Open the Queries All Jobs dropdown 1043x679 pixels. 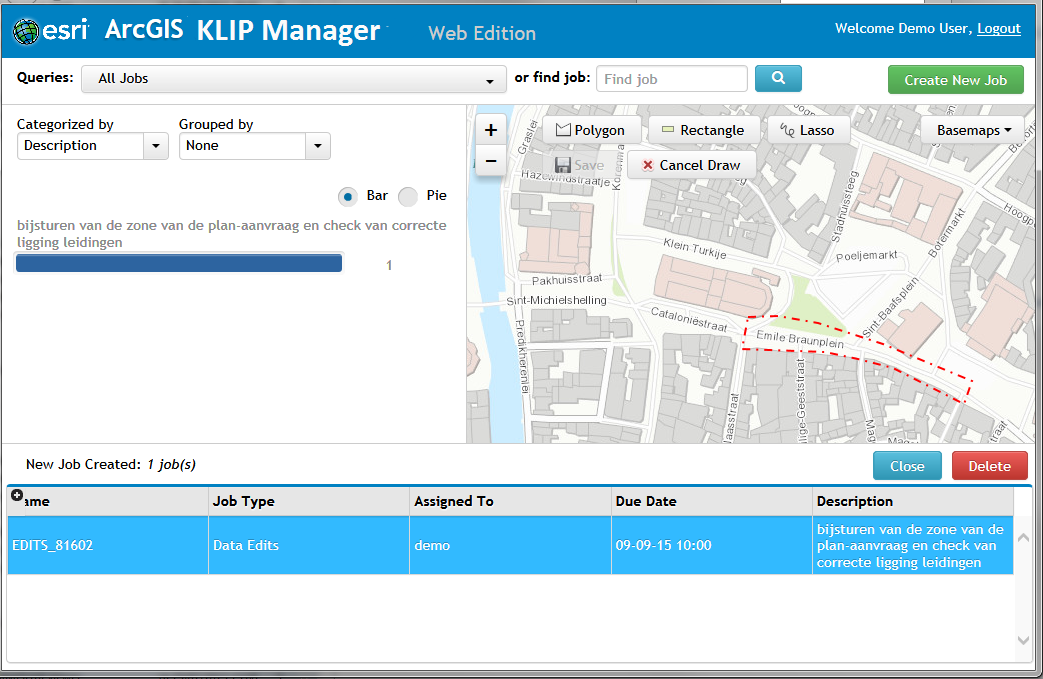(293, 79)
